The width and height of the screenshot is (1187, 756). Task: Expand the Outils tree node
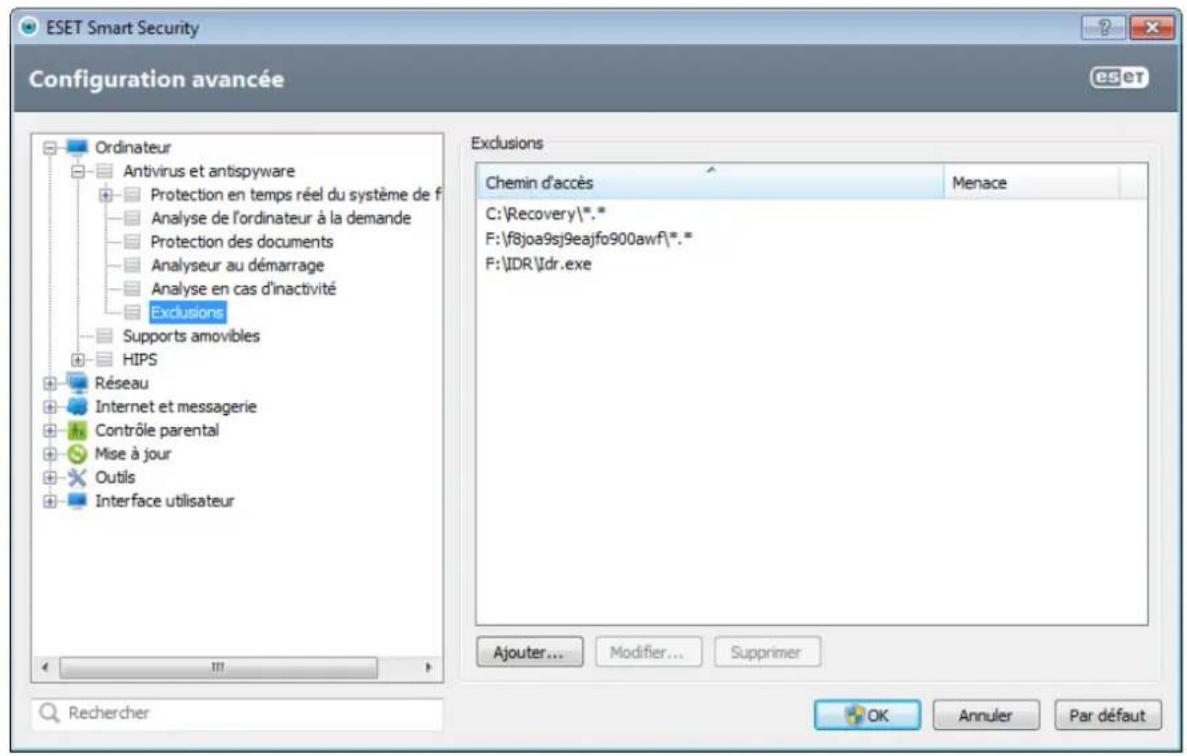tap(50, 477)
